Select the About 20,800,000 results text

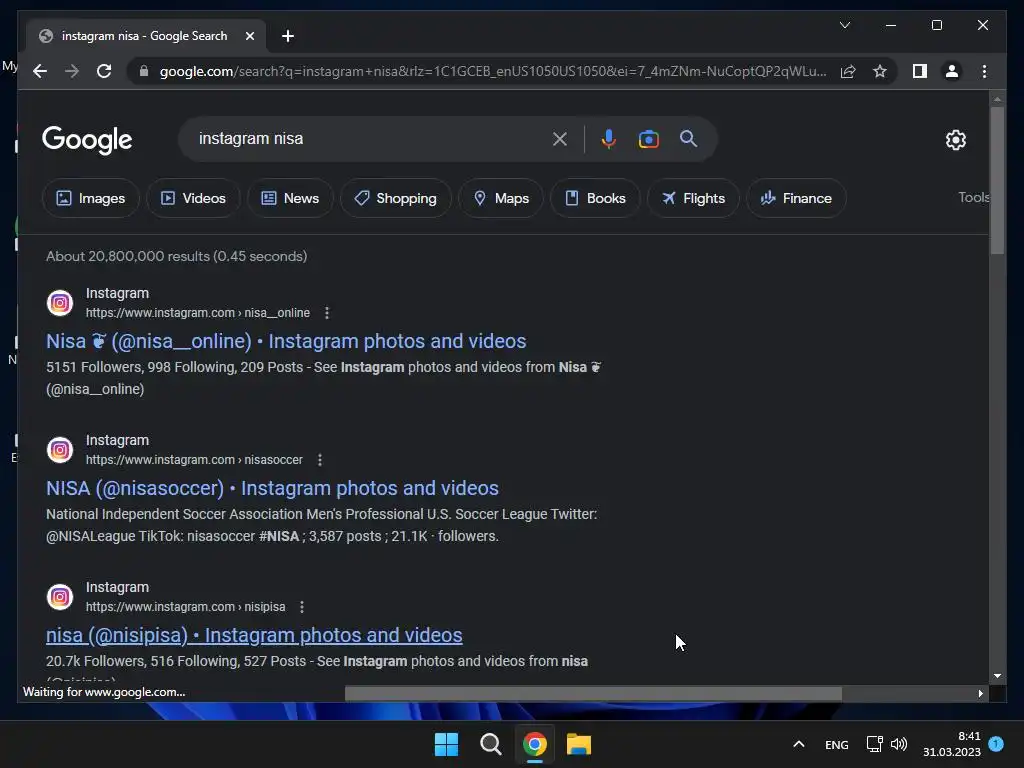point(176,256)
